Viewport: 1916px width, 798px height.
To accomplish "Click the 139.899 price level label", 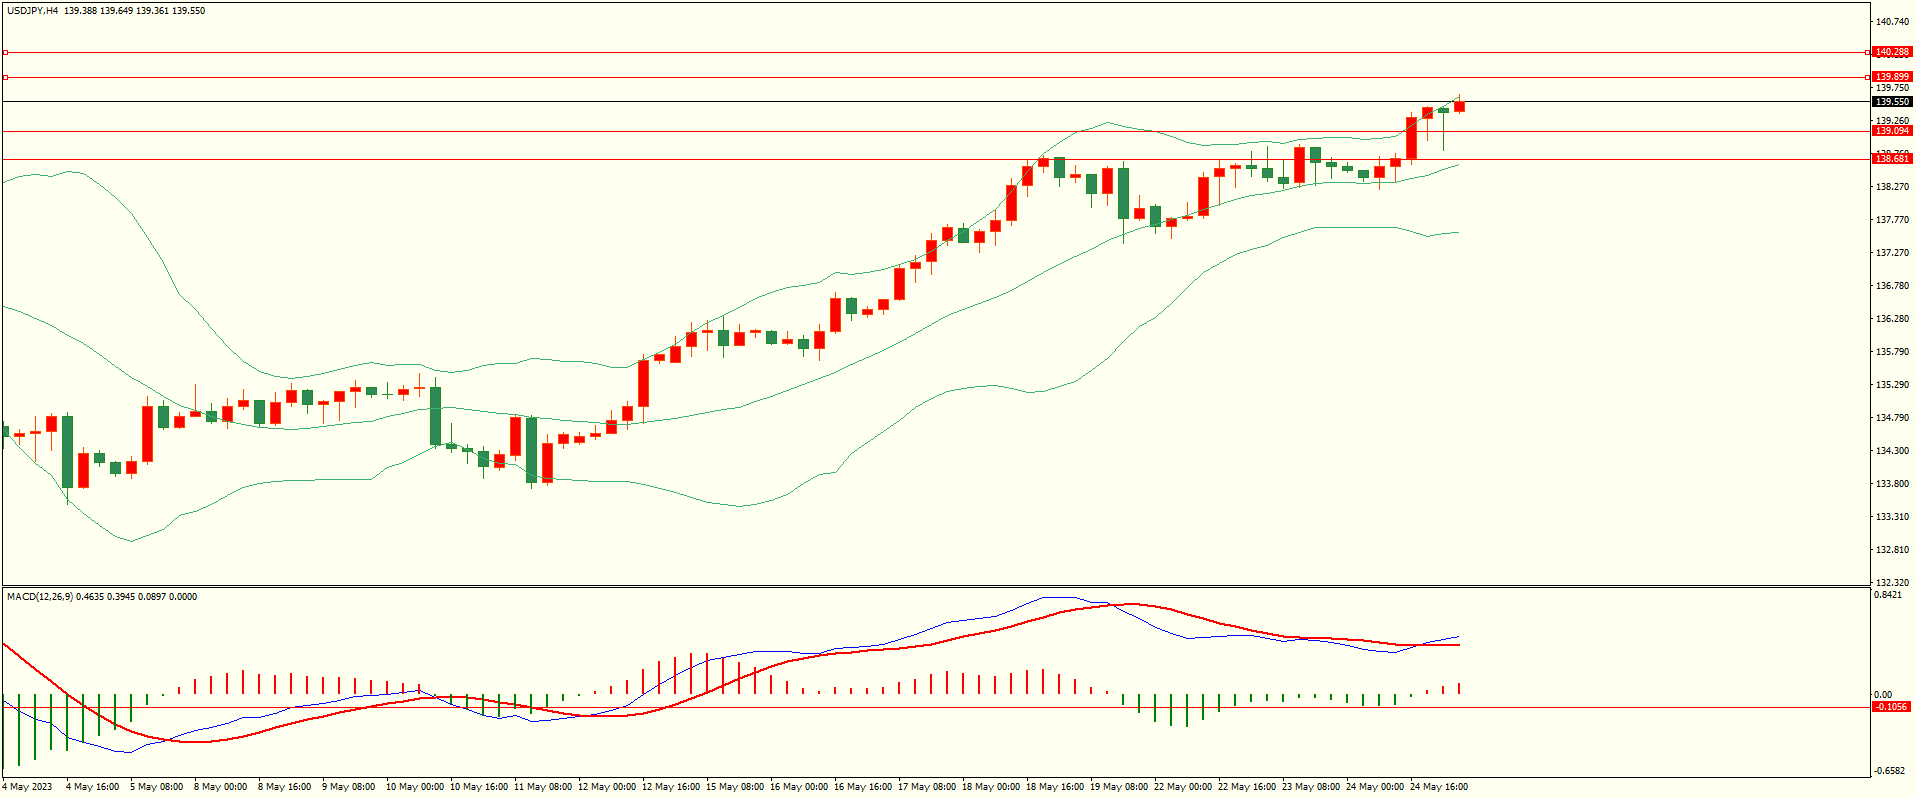I will point(1891,77).
